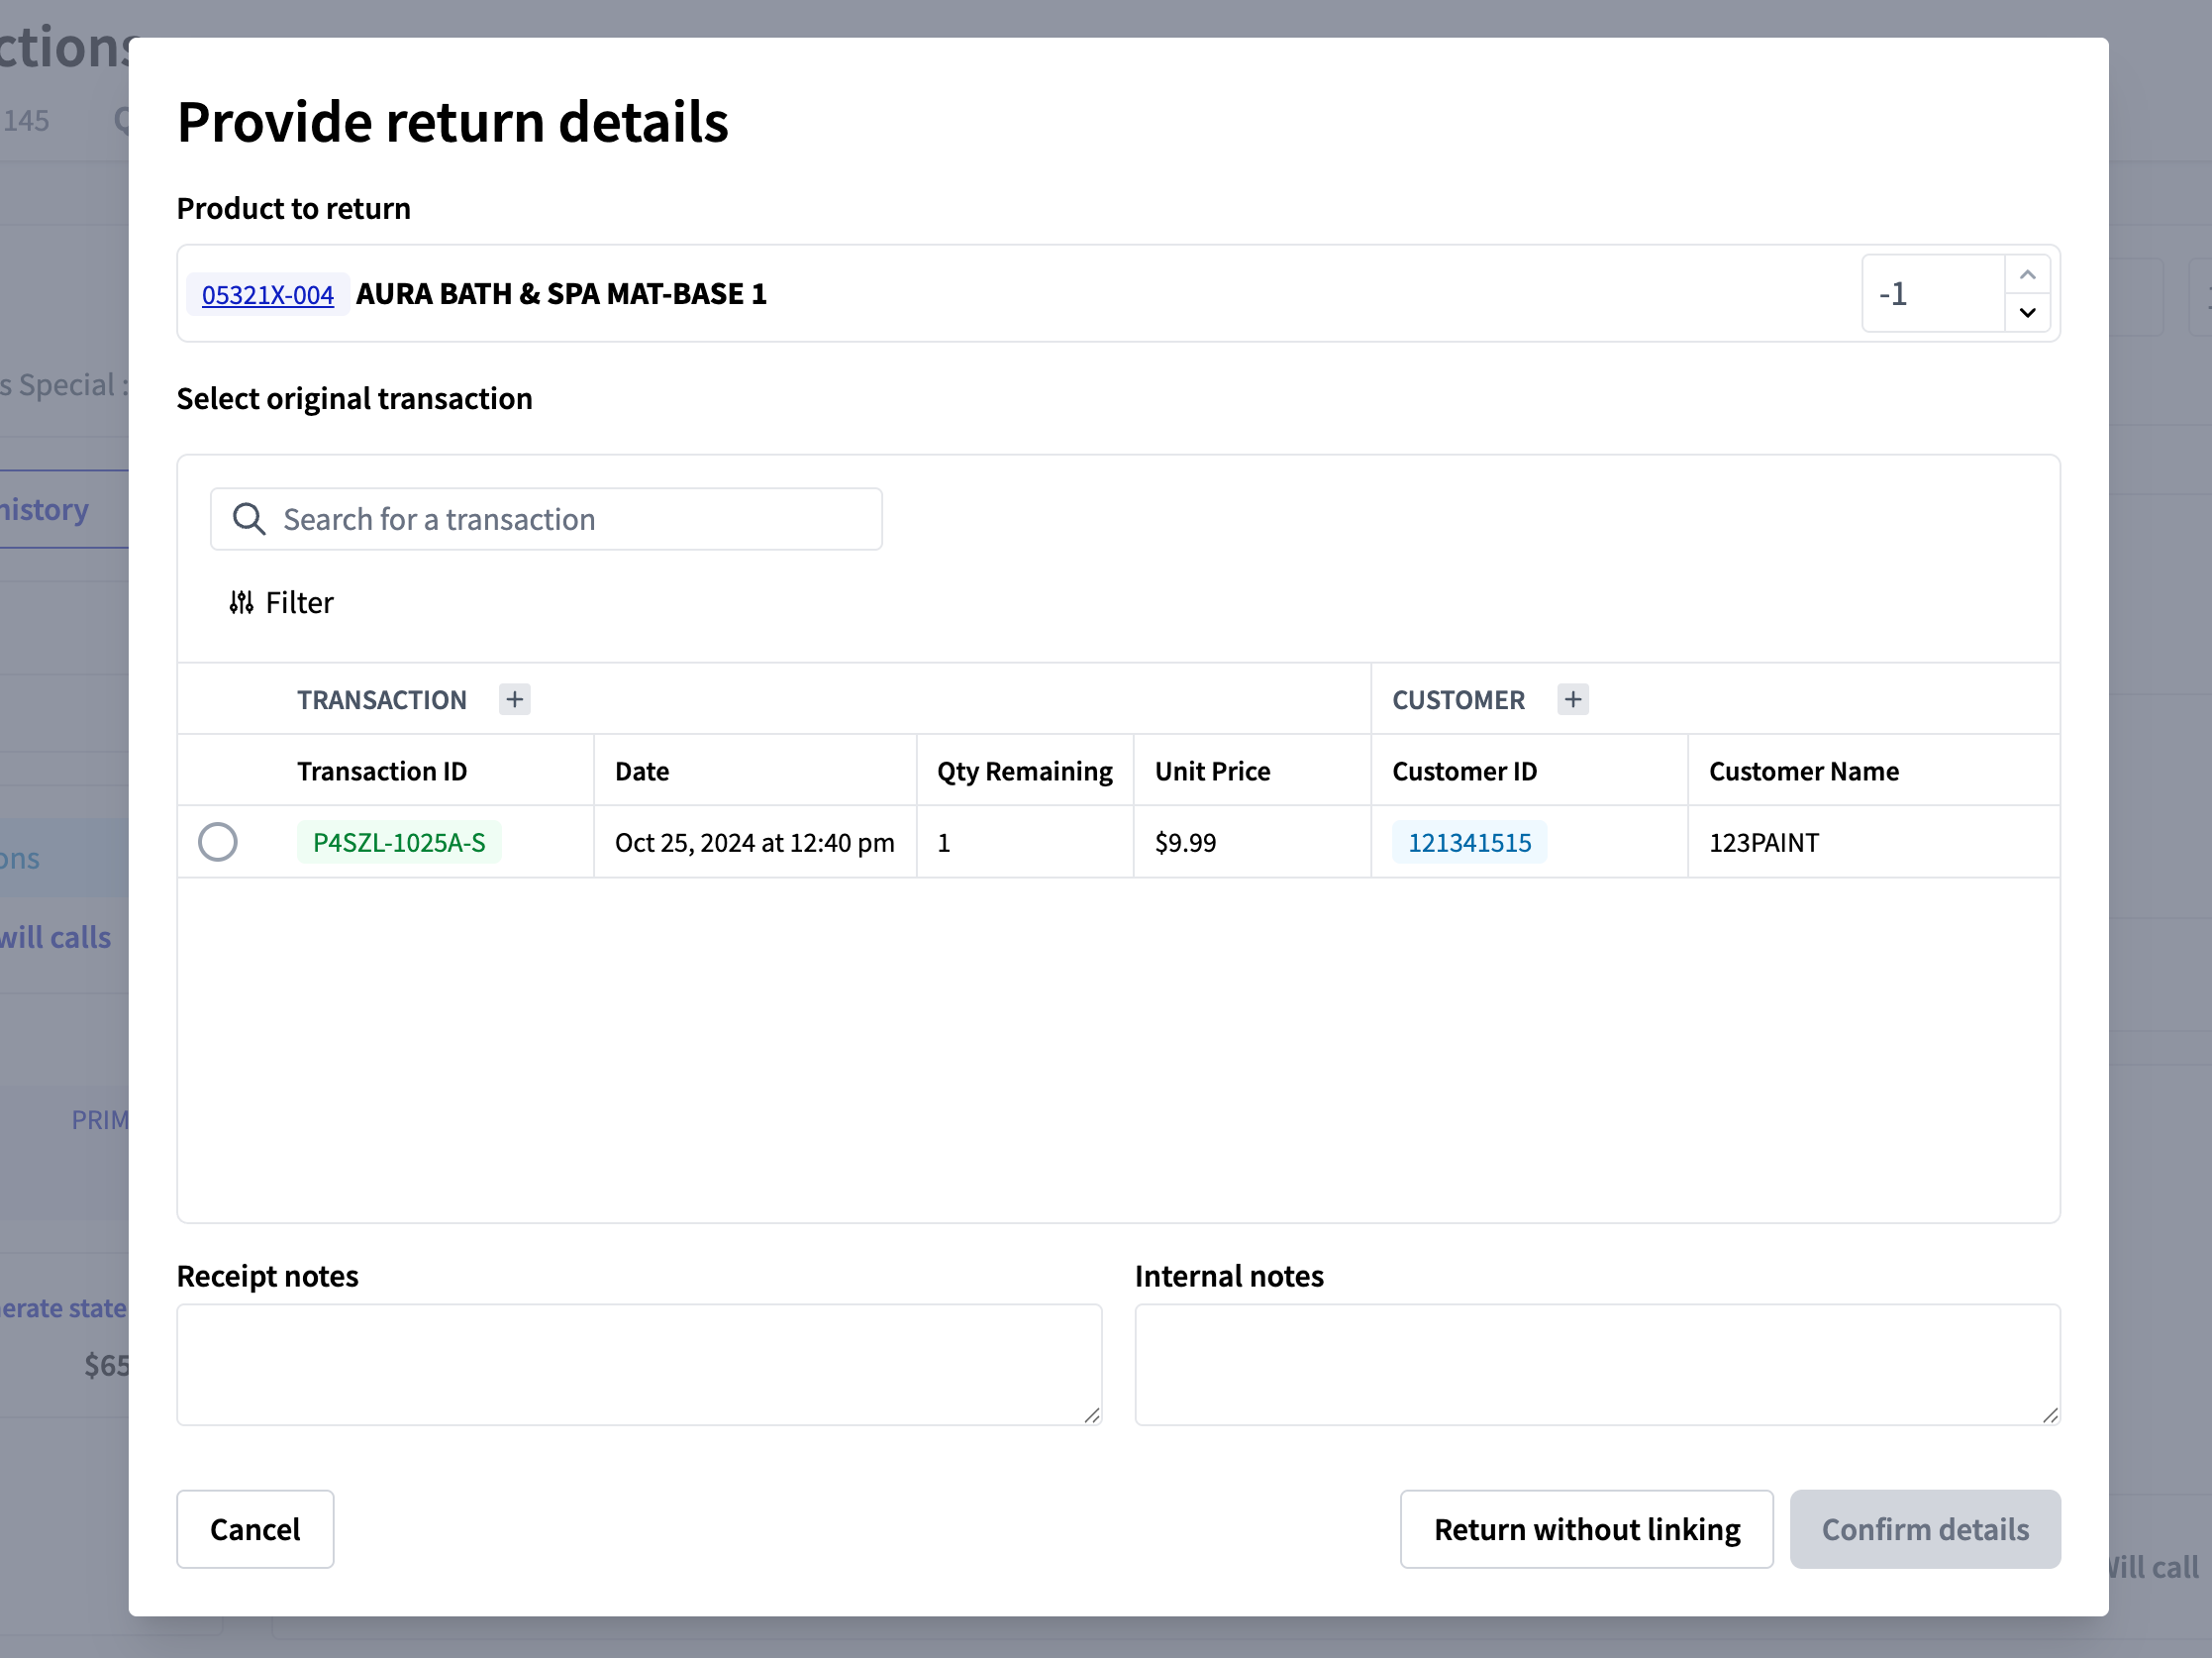Click the Cancel button
The image size is (2212, 1658).
[255, 1529]
